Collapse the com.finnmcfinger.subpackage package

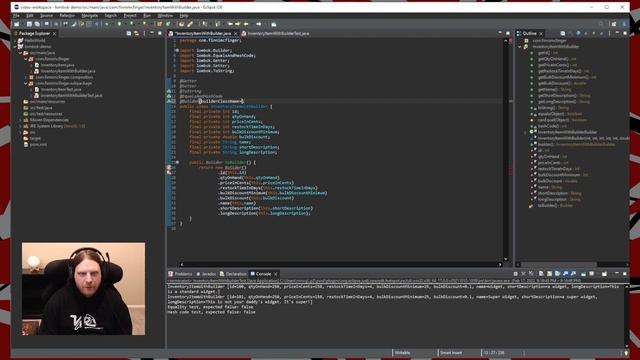pyautogui.click(x=26, y=83)
